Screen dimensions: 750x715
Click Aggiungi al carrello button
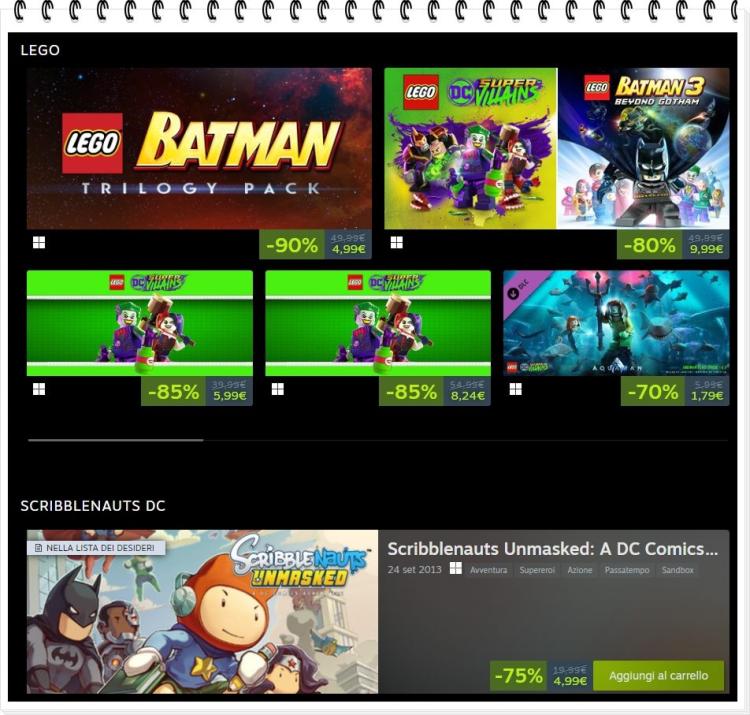pyautogui.click(x=659, y=676)
